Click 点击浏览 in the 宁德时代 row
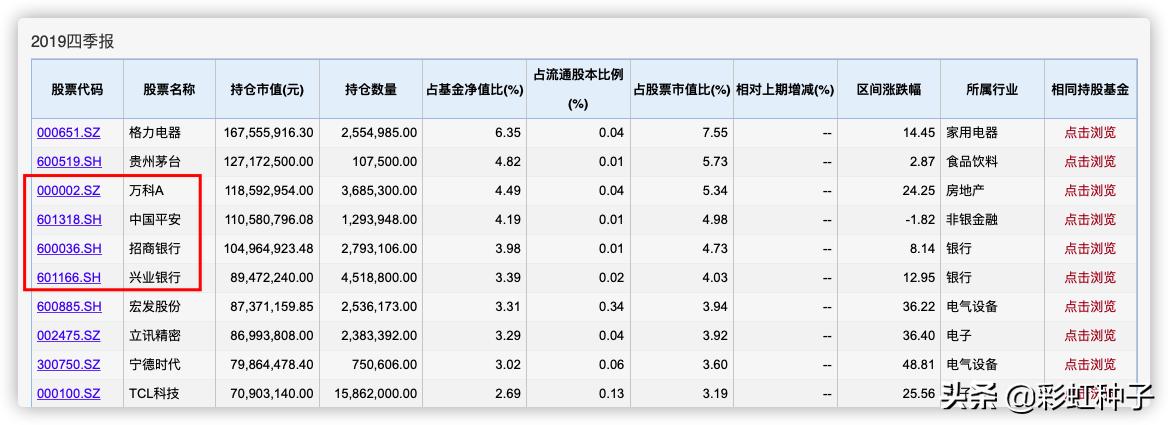 click(x=1090, y=365)
